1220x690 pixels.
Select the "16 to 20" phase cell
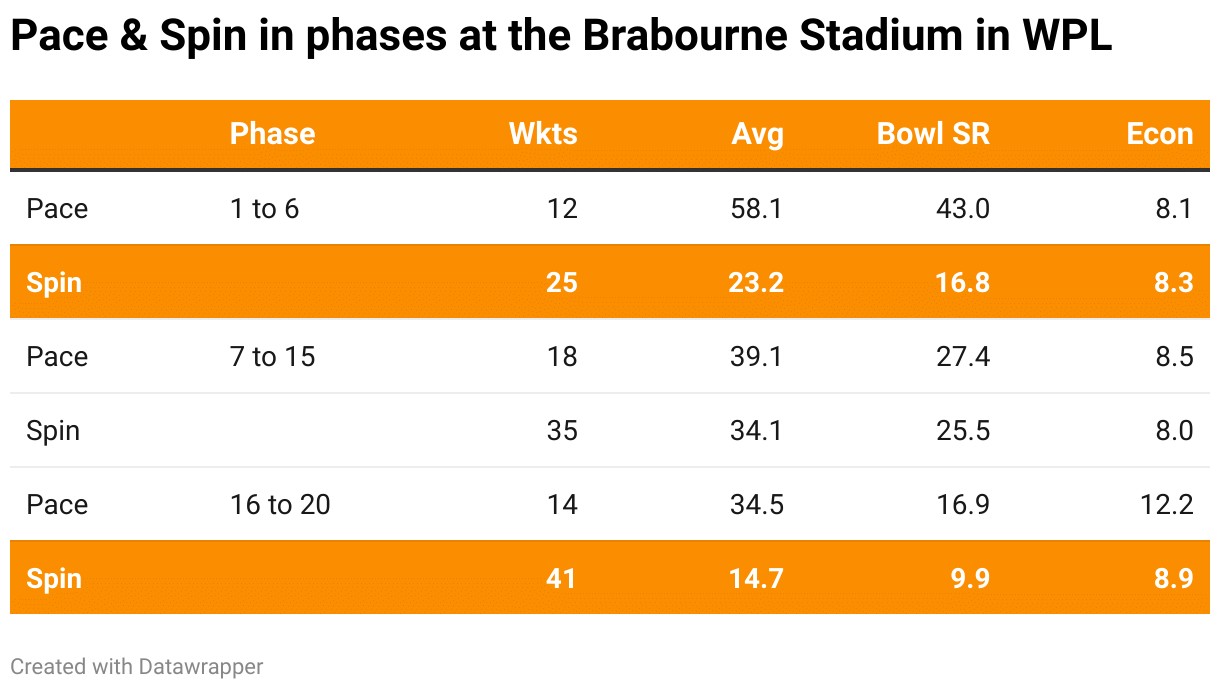280,505
